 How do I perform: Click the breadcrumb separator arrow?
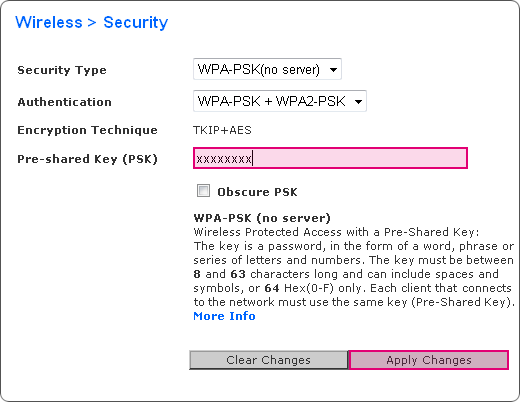coord(92,23)
